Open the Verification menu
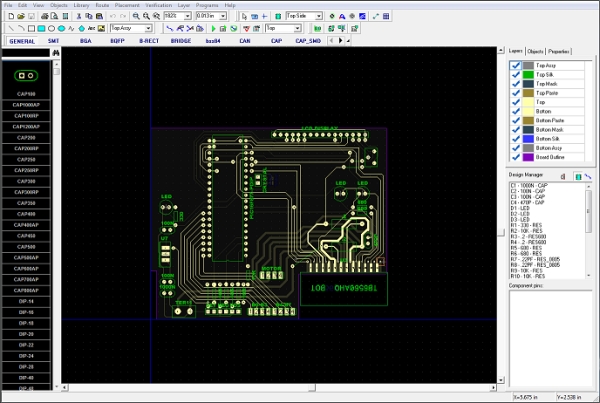Image resolution: width=600 pixels, height=403 pixels. 158,5
